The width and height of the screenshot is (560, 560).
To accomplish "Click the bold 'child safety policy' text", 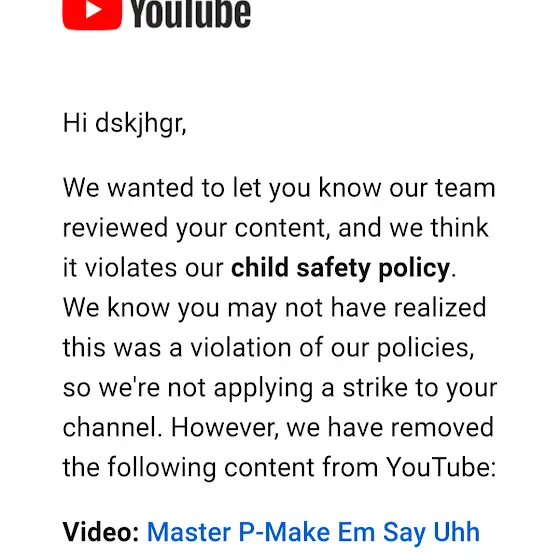I will point(340,268).
